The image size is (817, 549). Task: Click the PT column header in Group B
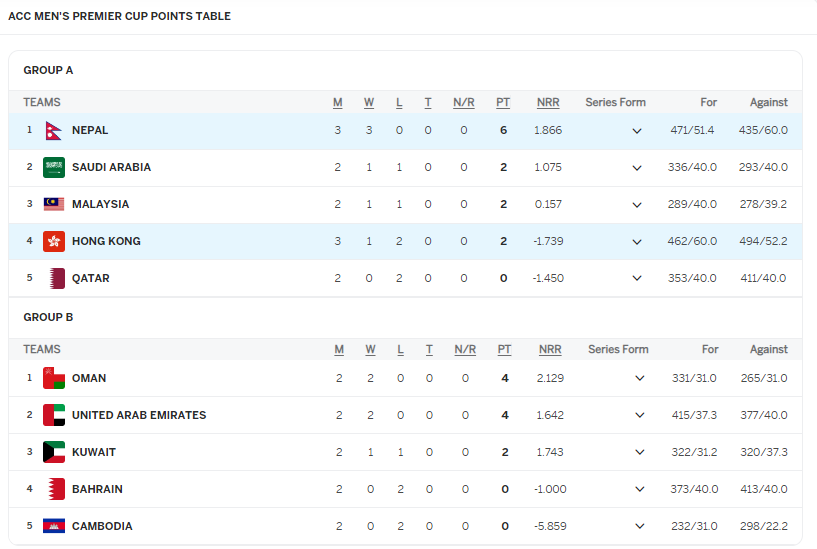click(504, 349)
